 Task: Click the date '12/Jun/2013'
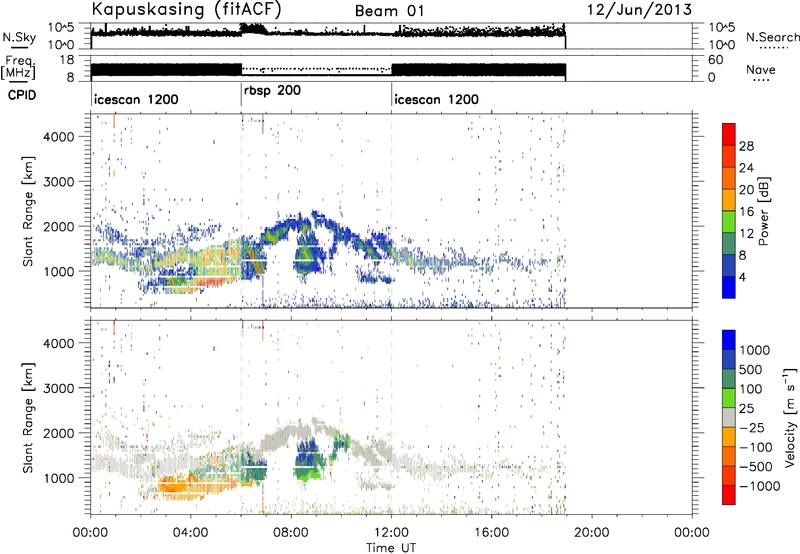(x=639, y=9)
